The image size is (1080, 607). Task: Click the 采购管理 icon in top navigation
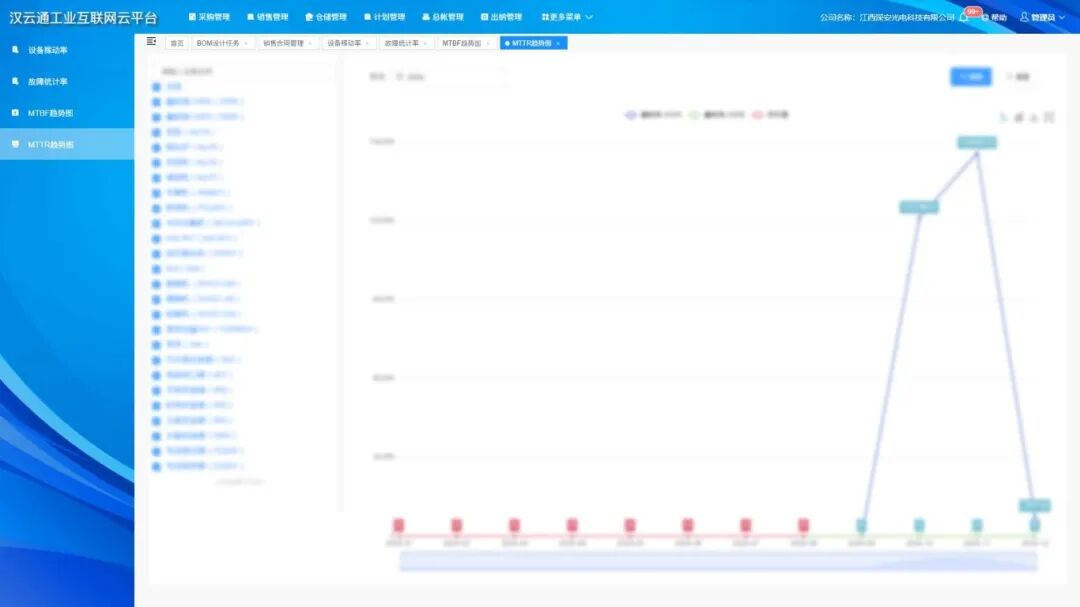pos(192,17)
